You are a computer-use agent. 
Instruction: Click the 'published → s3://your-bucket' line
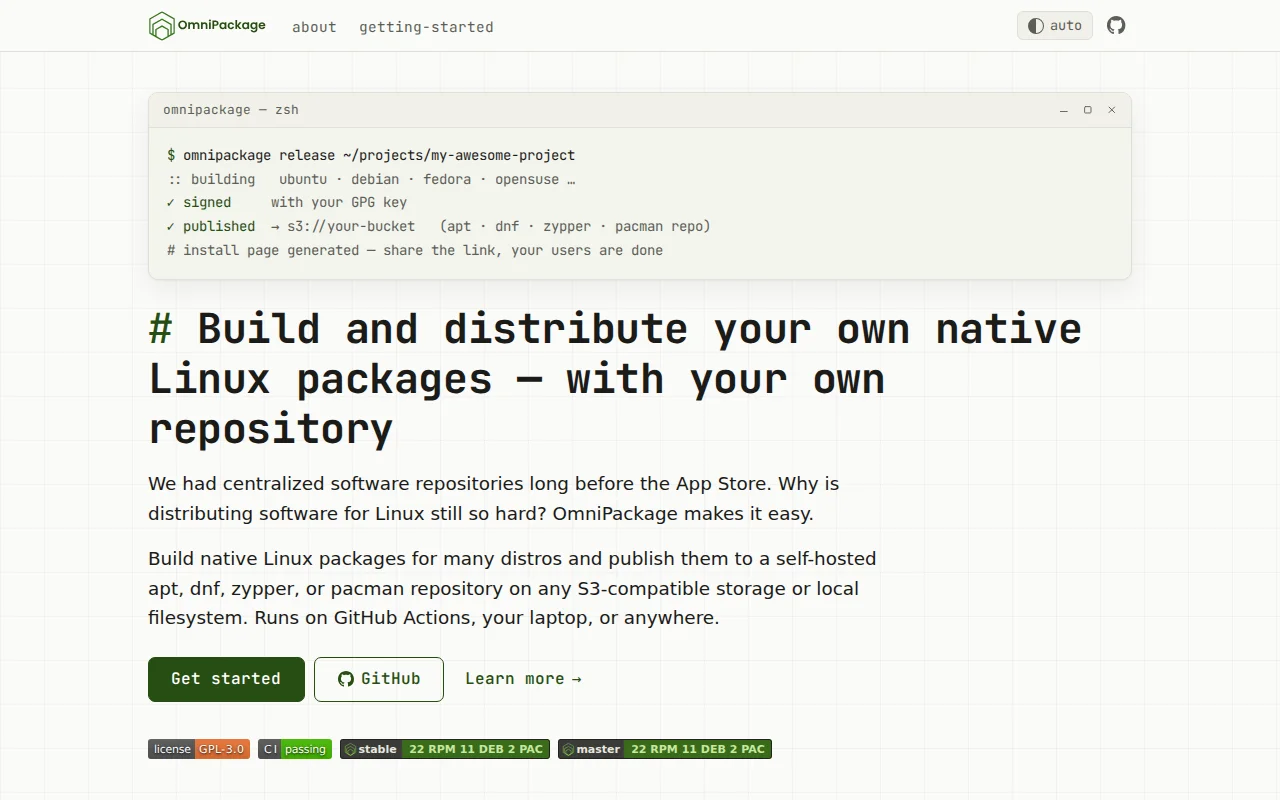tap(439, 226)
